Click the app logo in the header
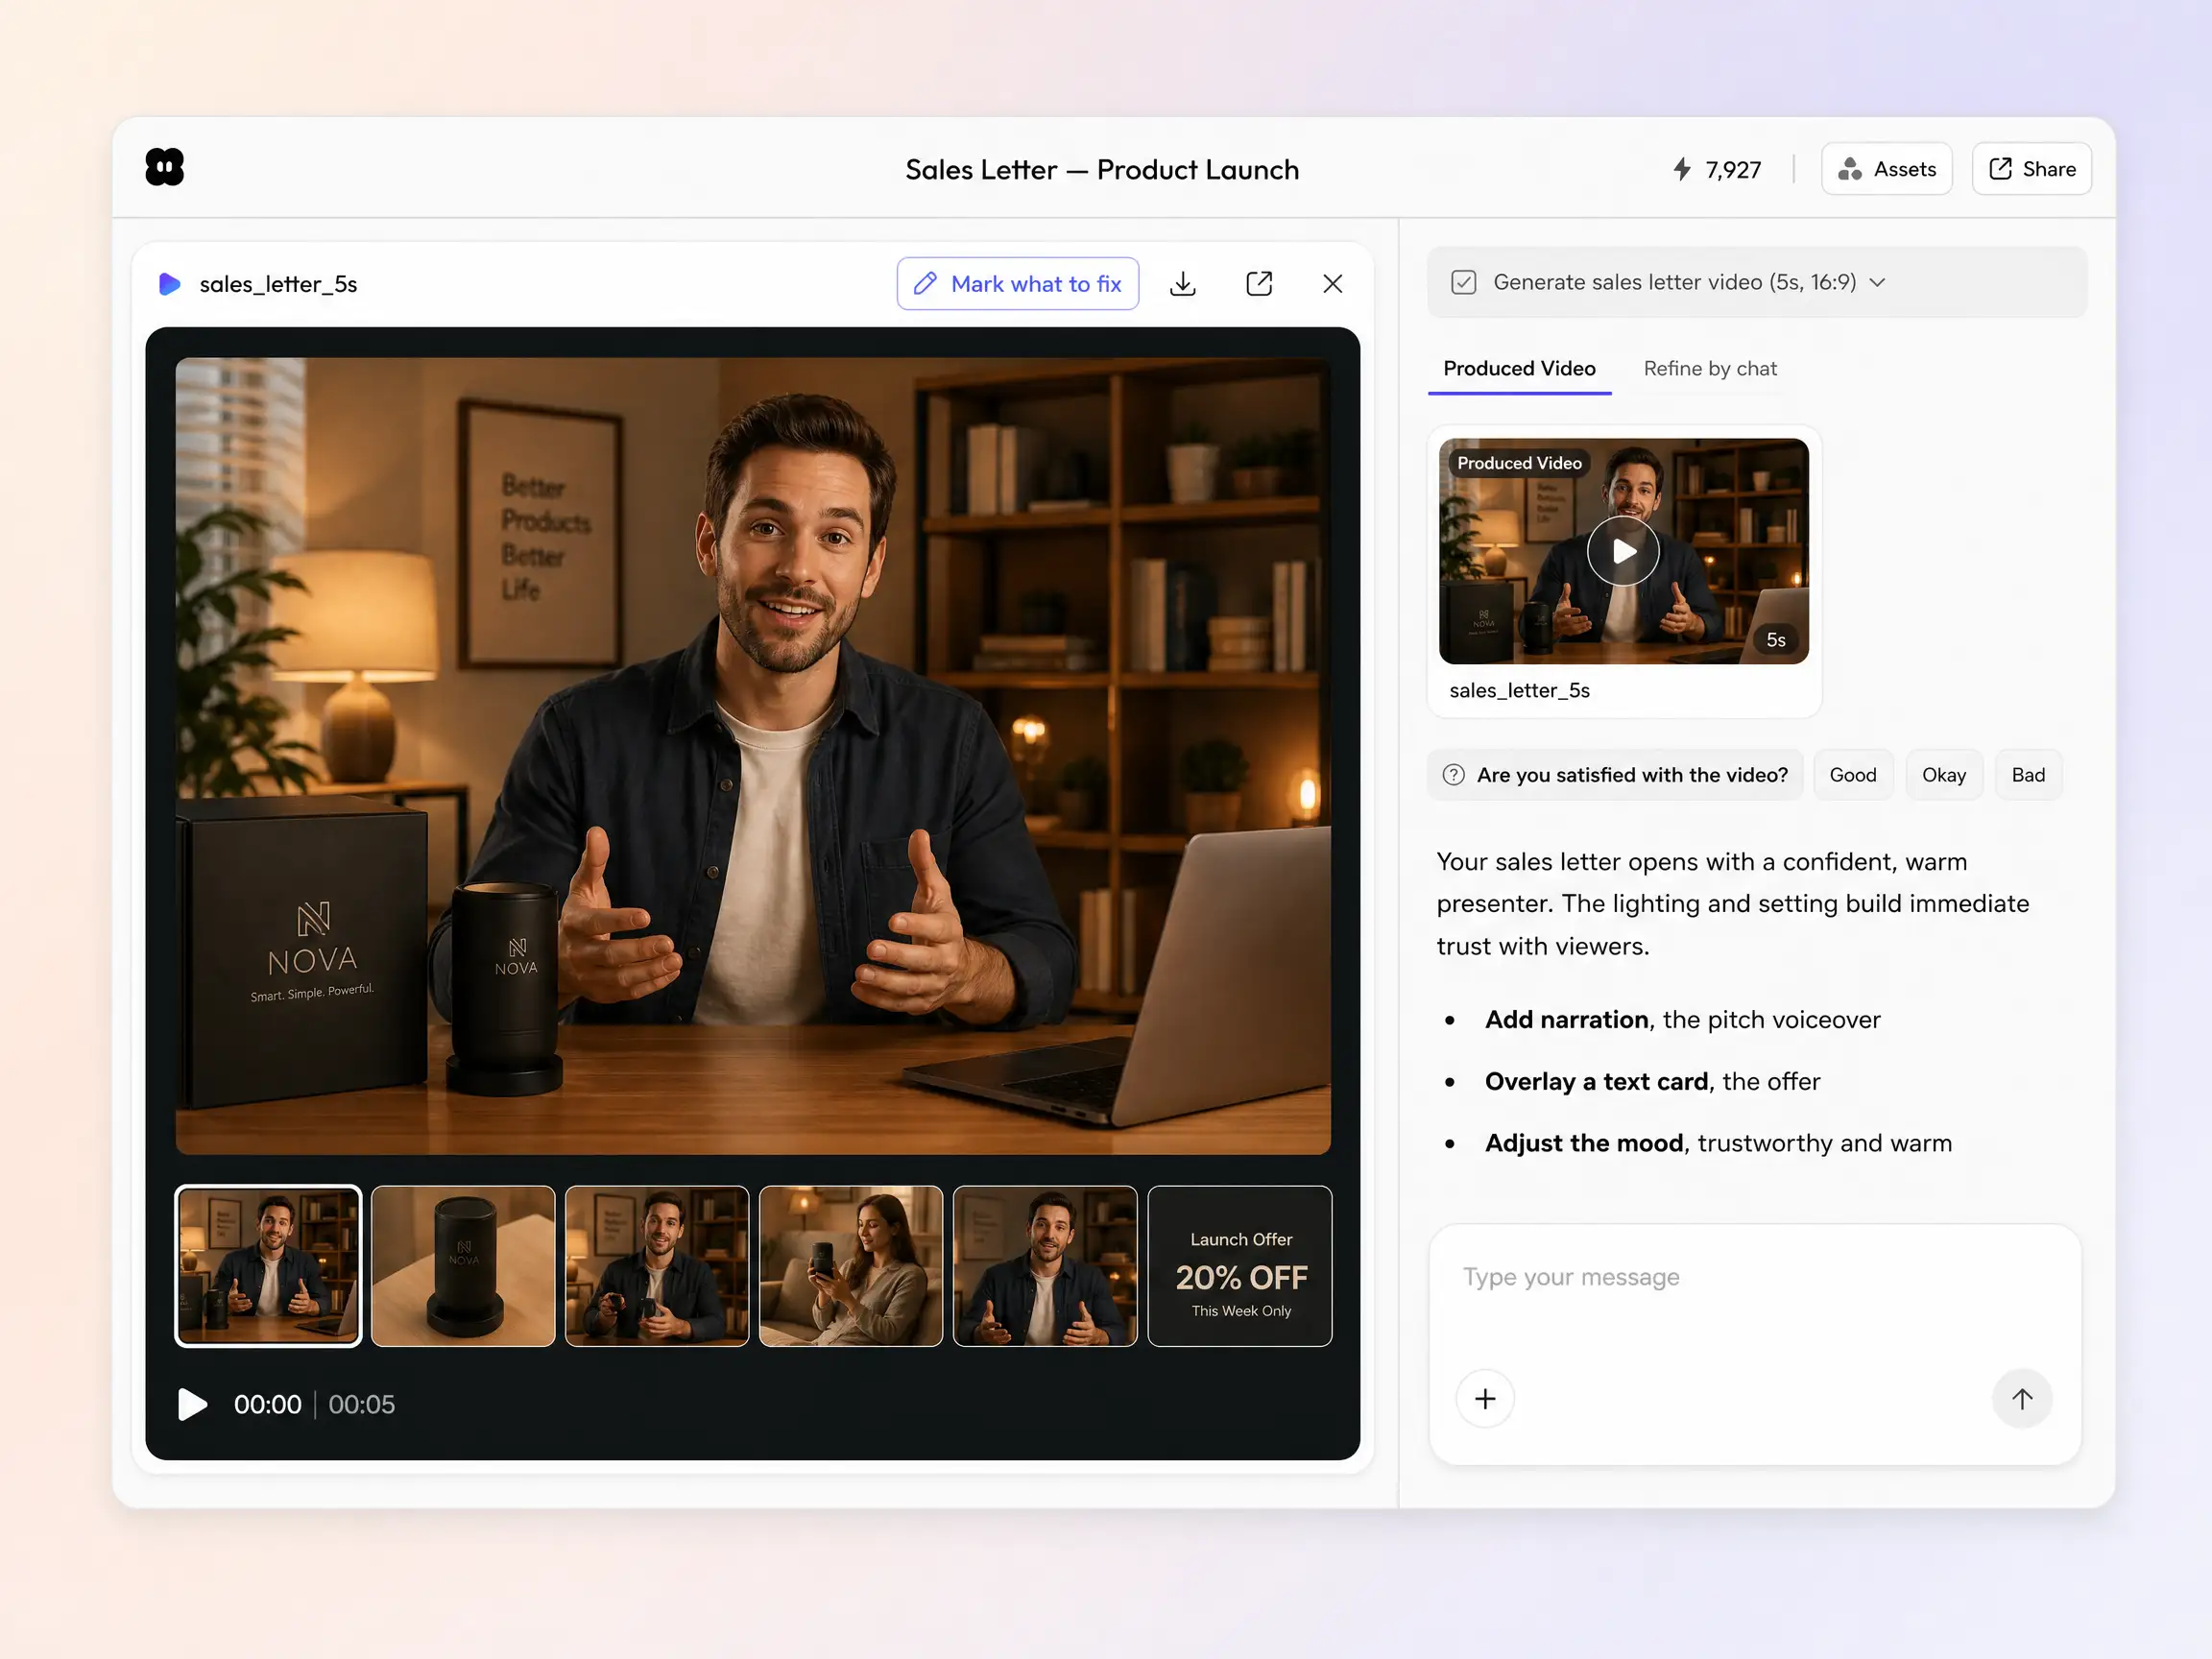Image resolution: width=2212 pixels, height=1659 pixels. [165, 167]
